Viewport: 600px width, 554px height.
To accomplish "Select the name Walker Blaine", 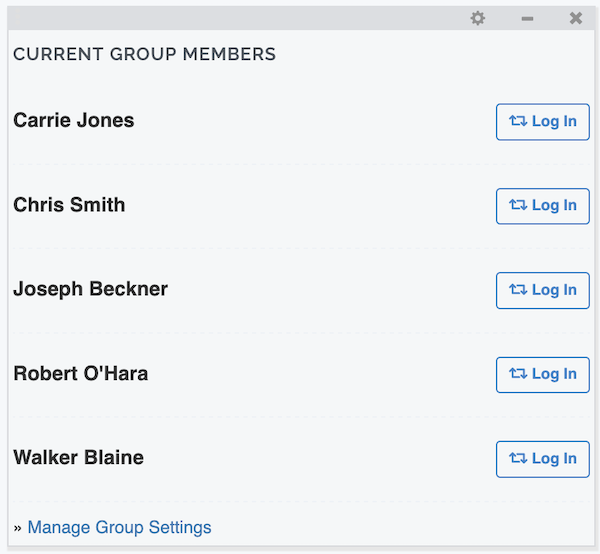I will tap(78, 458).
